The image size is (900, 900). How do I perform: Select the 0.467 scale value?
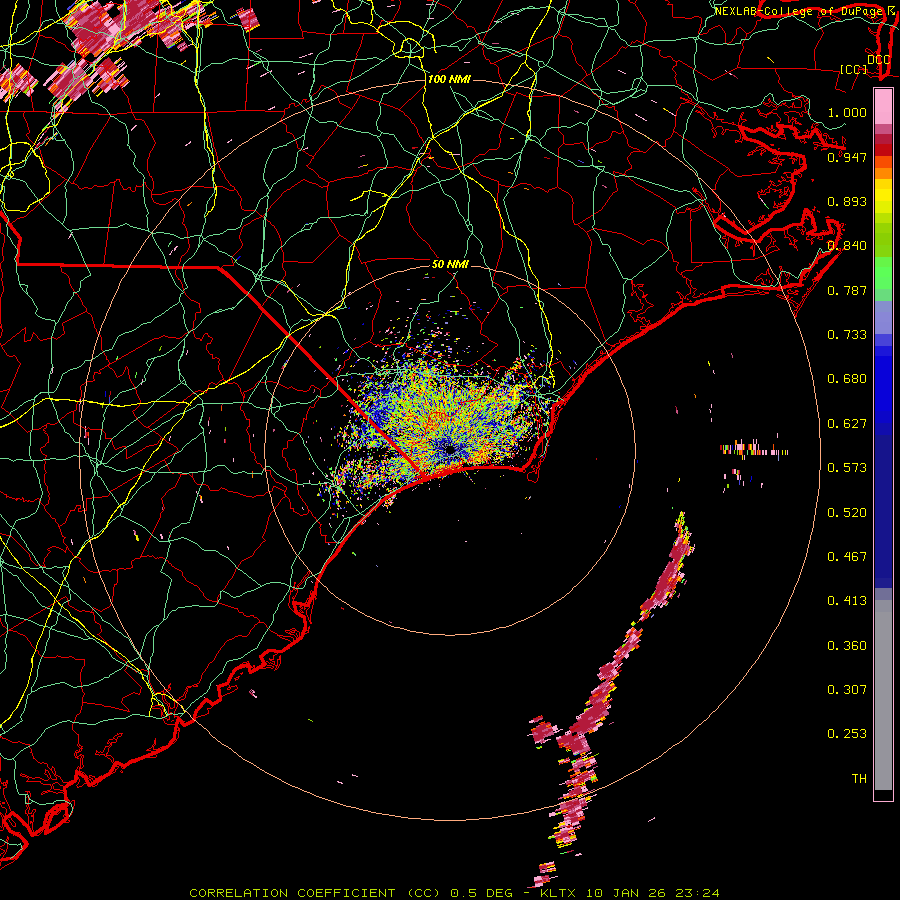[847, 557]
